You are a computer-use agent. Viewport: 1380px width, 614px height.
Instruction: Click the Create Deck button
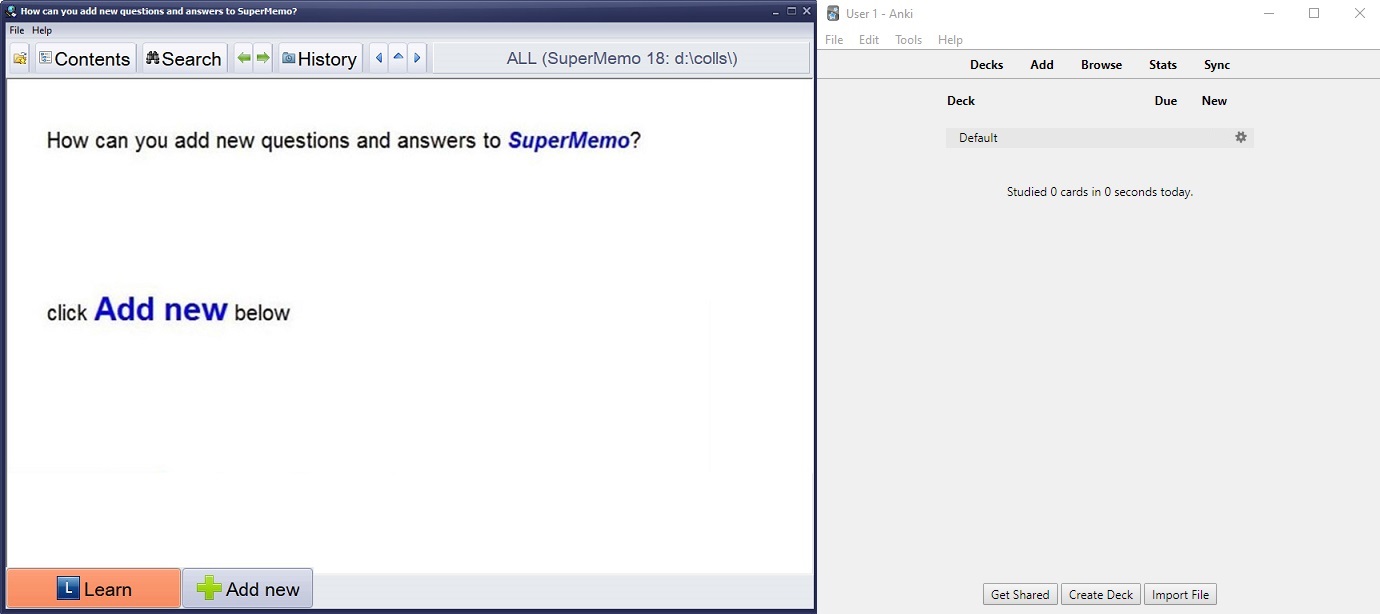pos(1101,594)
